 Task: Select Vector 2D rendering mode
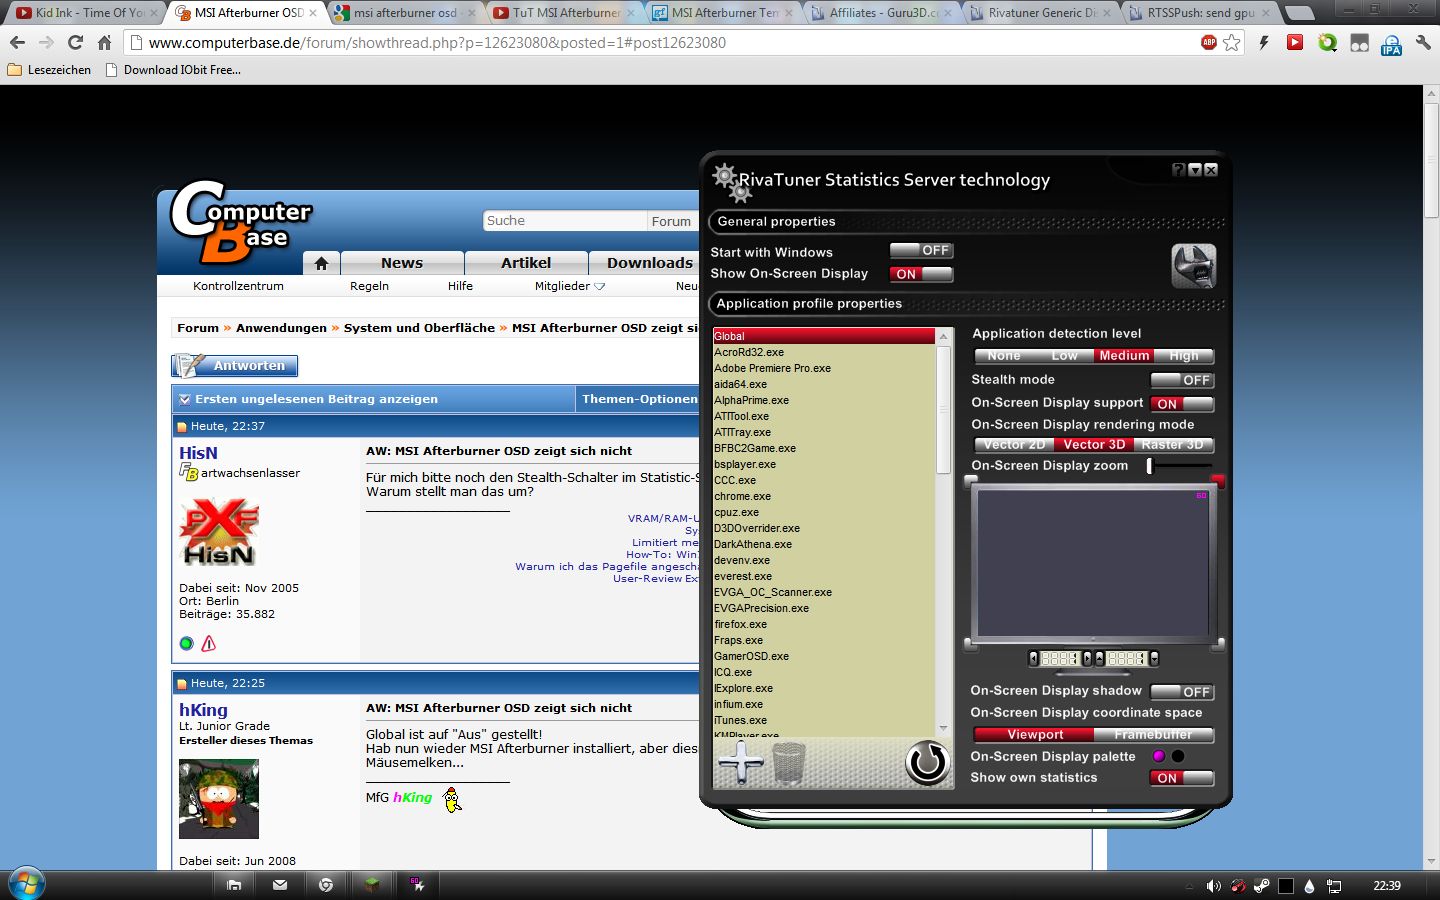click(1014, 445)
